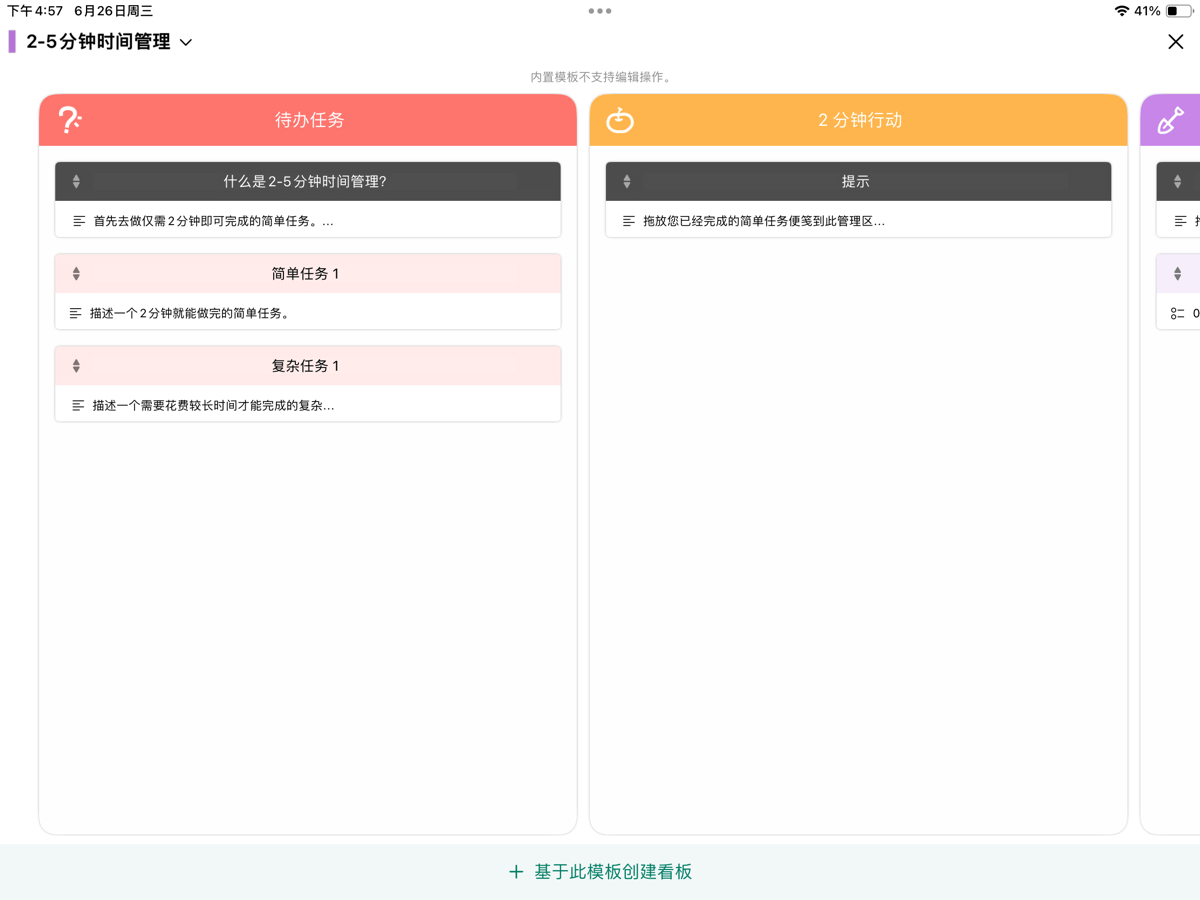Tap the description icon beside 拖放您已经完成 text
This screenshot has width=1200, height=900.
(x=629, y=221)
